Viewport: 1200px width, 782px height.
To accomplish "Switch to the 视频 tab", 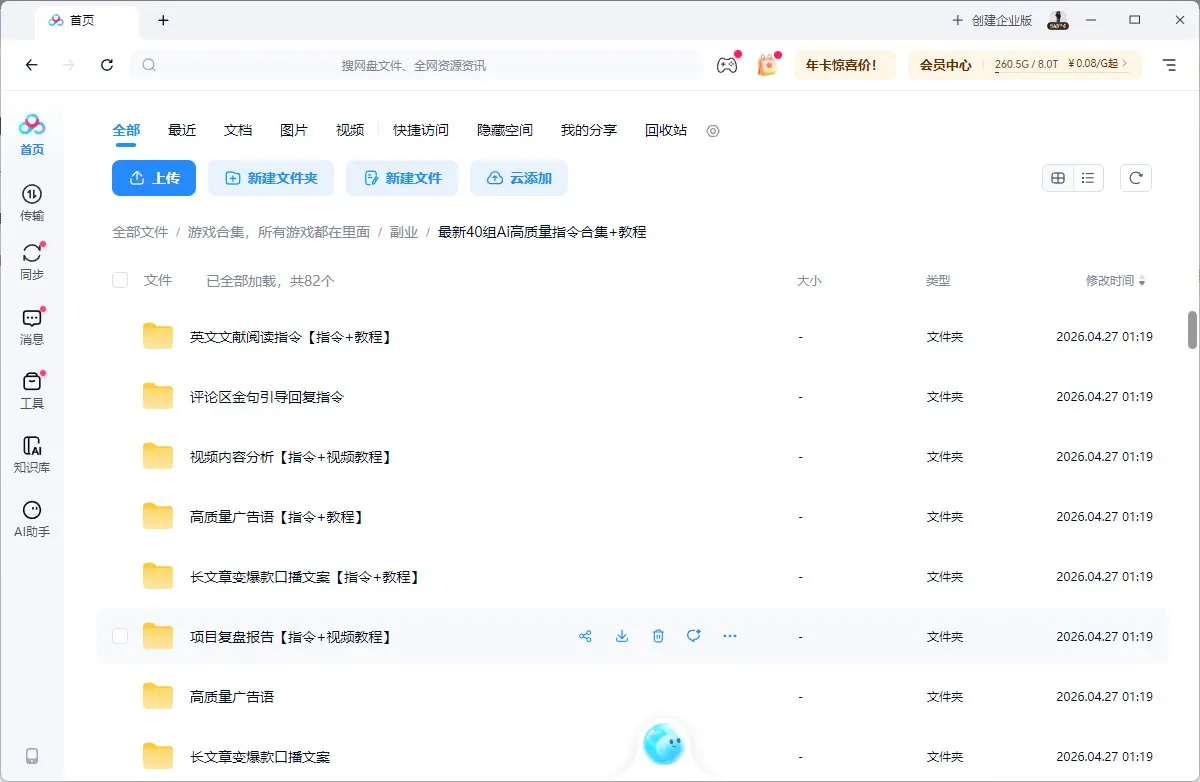I will pos(349,130).
